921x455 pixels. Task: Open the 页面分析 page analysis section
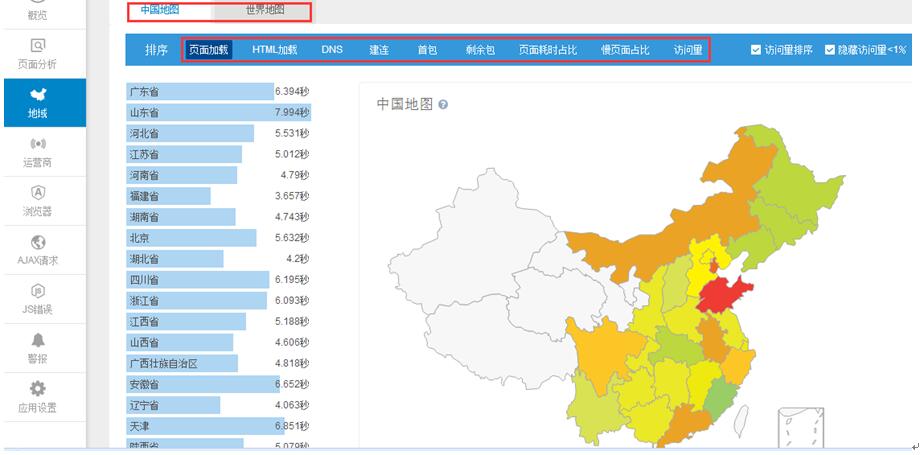click(x=37, y=54)
